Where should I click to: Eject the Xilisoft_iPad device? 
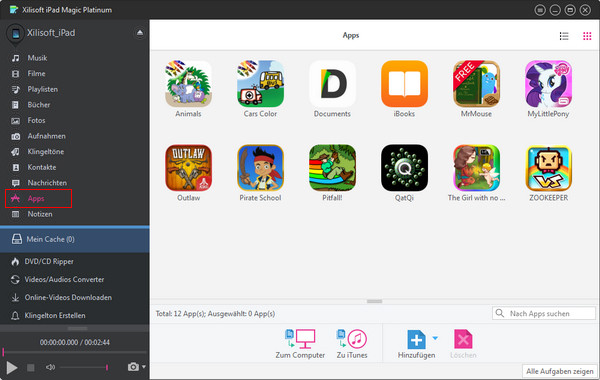pyautogui.click(x=140, y=33)
